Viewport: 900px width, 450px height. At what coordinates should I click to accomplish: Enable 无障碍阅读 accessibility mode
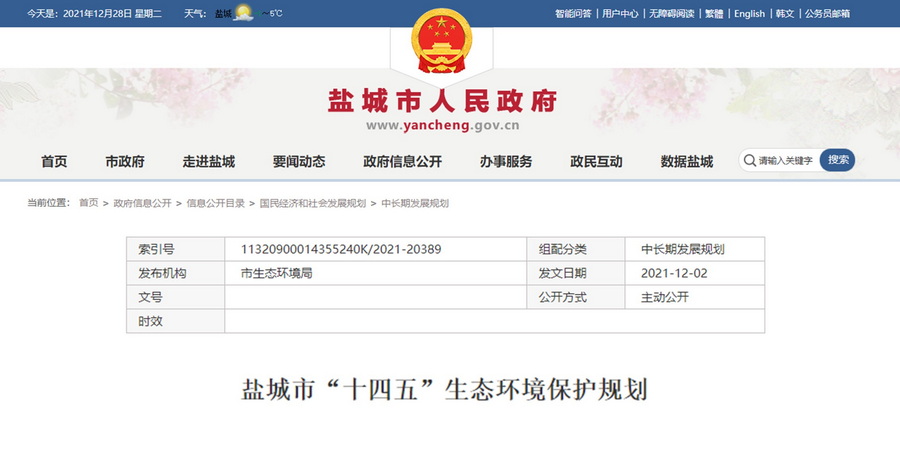coord(671,14)
